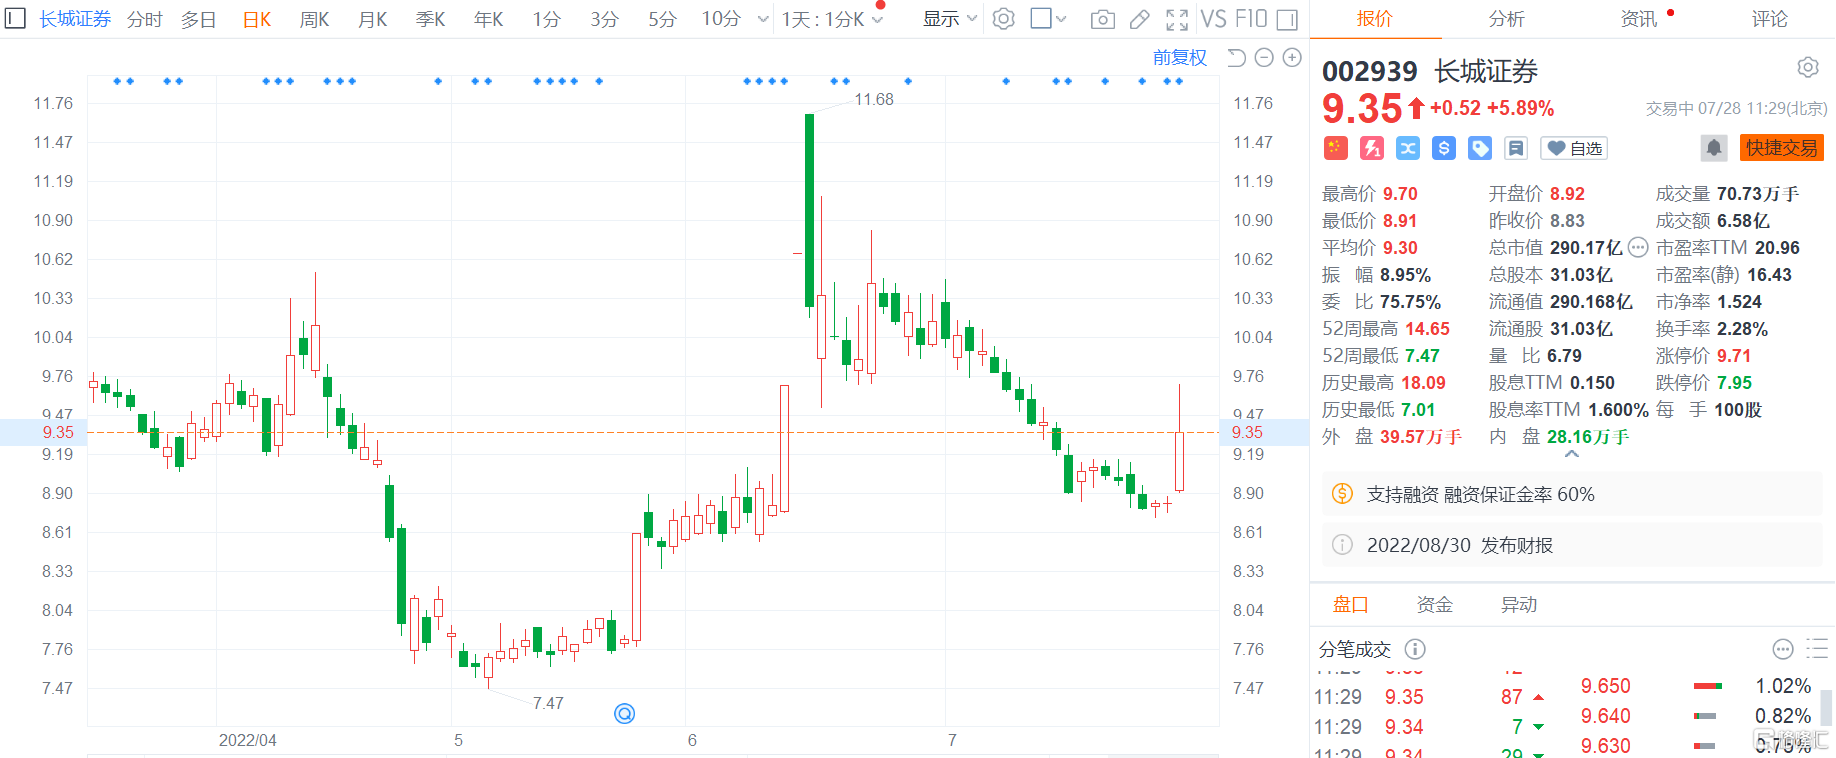Open the drawing pencil tool
Viewport: 1836px width, 758px height.
tap(1139, 19)
